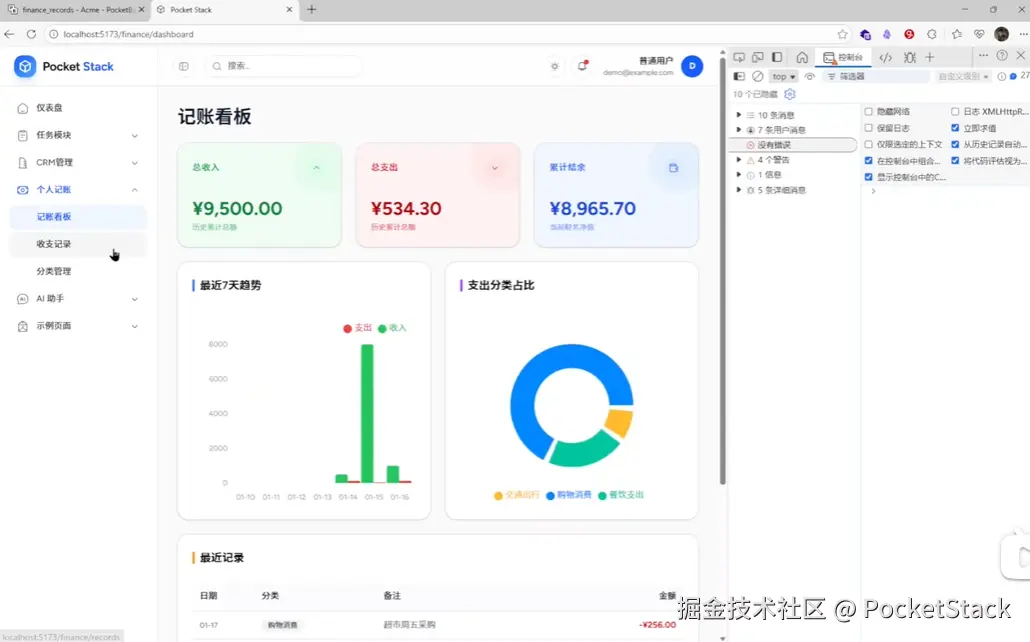Switch to the finance_records browser tab
The width and height of the screenshot is (1030, 642).
click(x=76, y=10)
